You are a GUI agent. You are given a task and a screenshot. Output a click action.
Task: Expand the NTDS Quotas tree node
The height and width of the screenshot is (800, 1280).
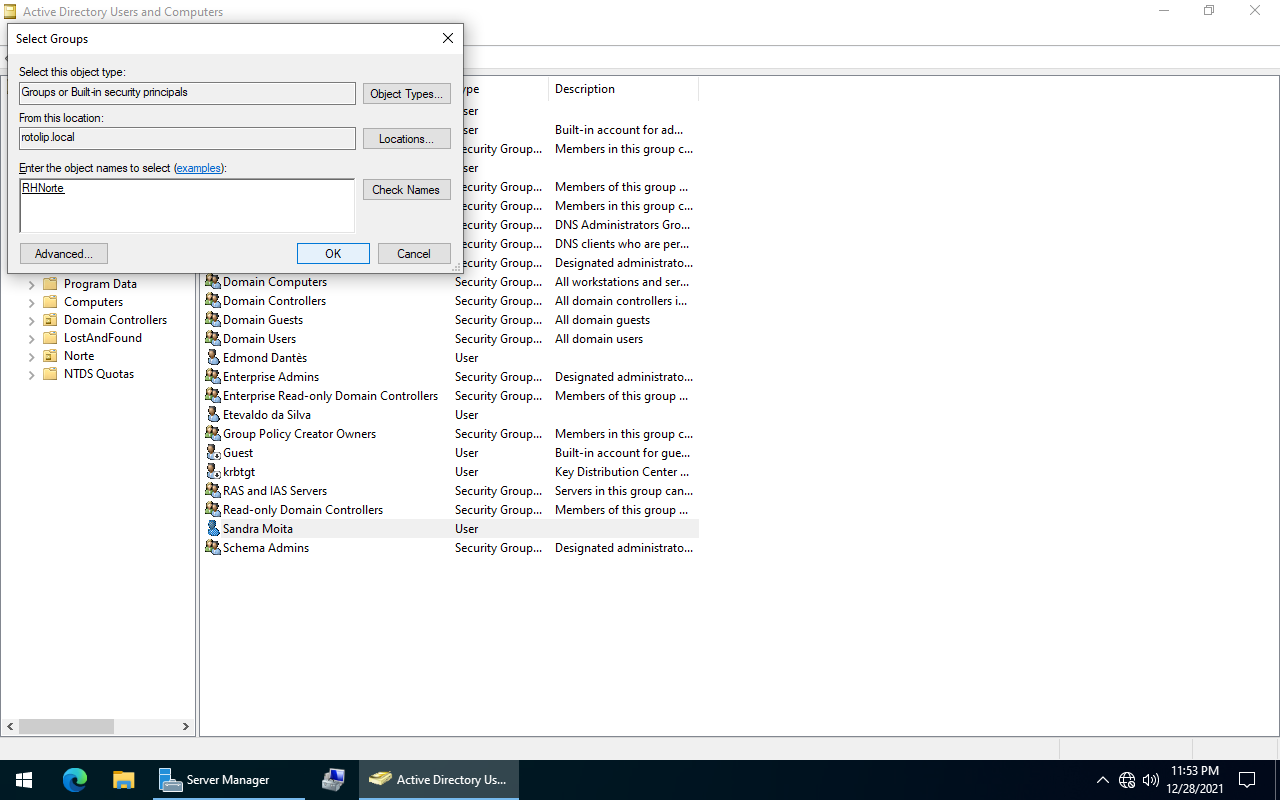(x=31, y=374)
